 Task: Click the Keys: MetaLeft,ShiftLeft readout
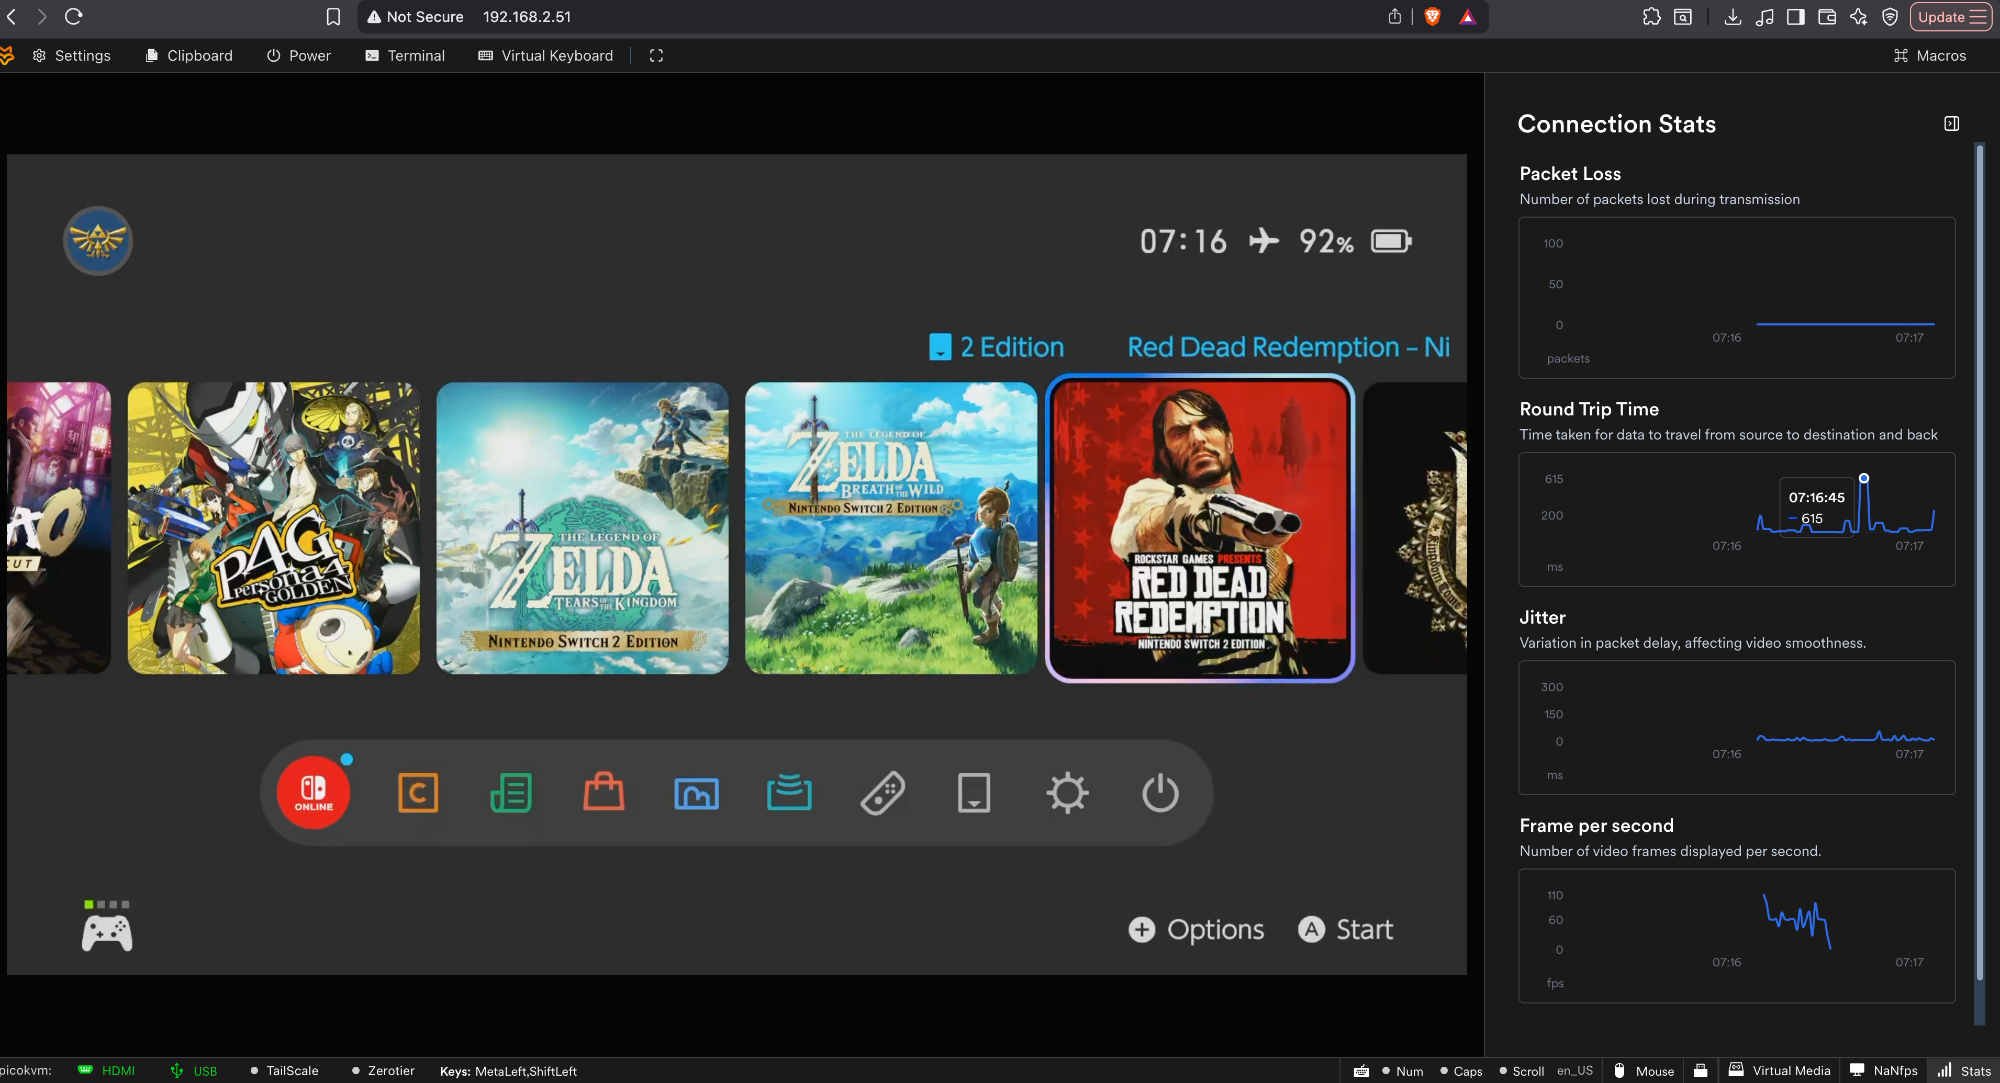(508, 1071)
